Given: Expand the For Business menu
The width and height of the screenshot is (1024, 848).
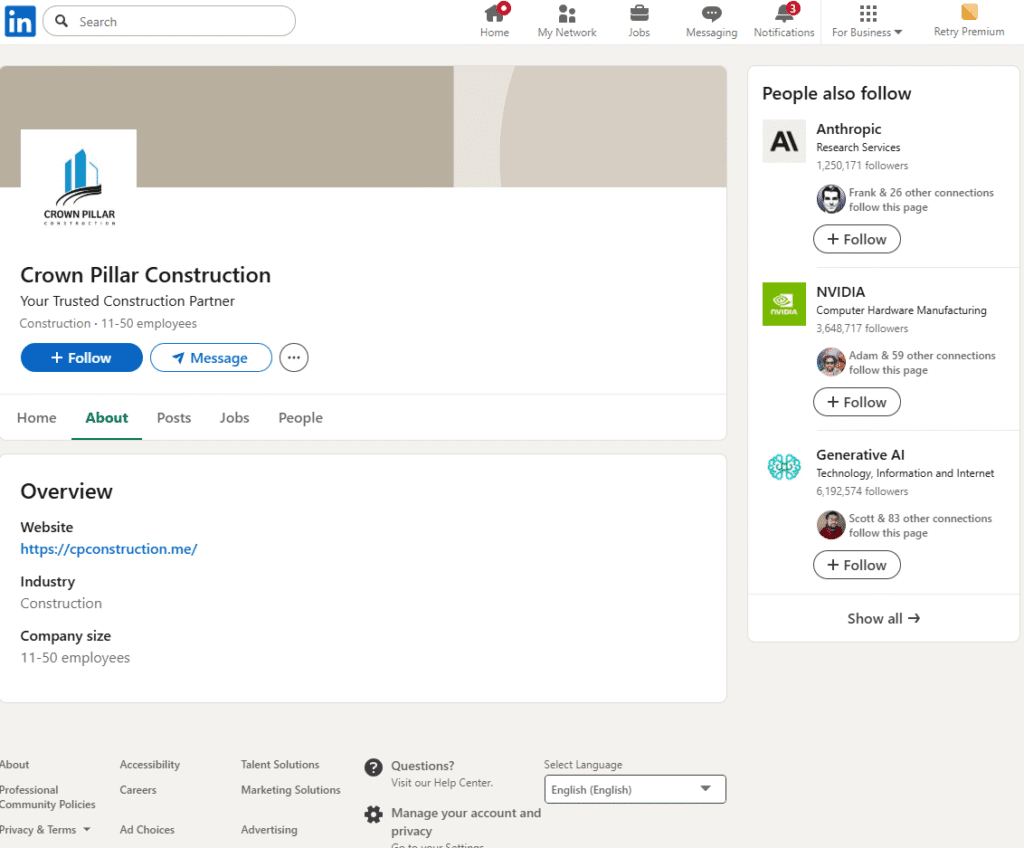Looking at the screenshot, I should tap(867, 21).
